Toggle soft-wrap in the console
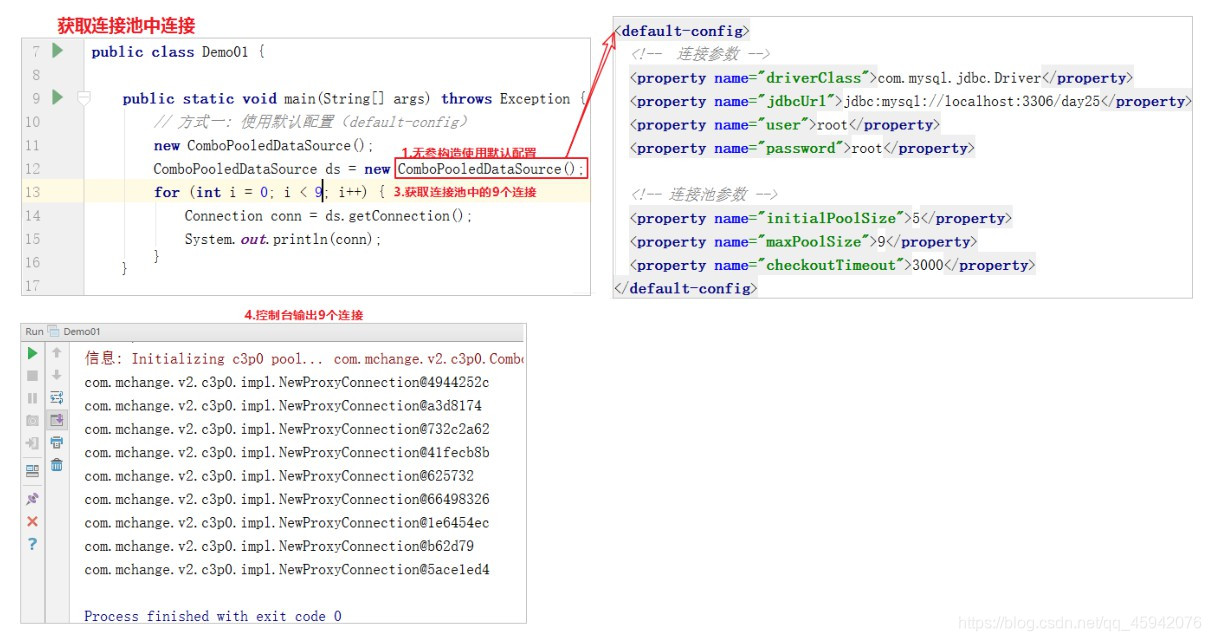The width and height of the screenshot is (1211, 641). pyautogui.click(x=57, y=397)
